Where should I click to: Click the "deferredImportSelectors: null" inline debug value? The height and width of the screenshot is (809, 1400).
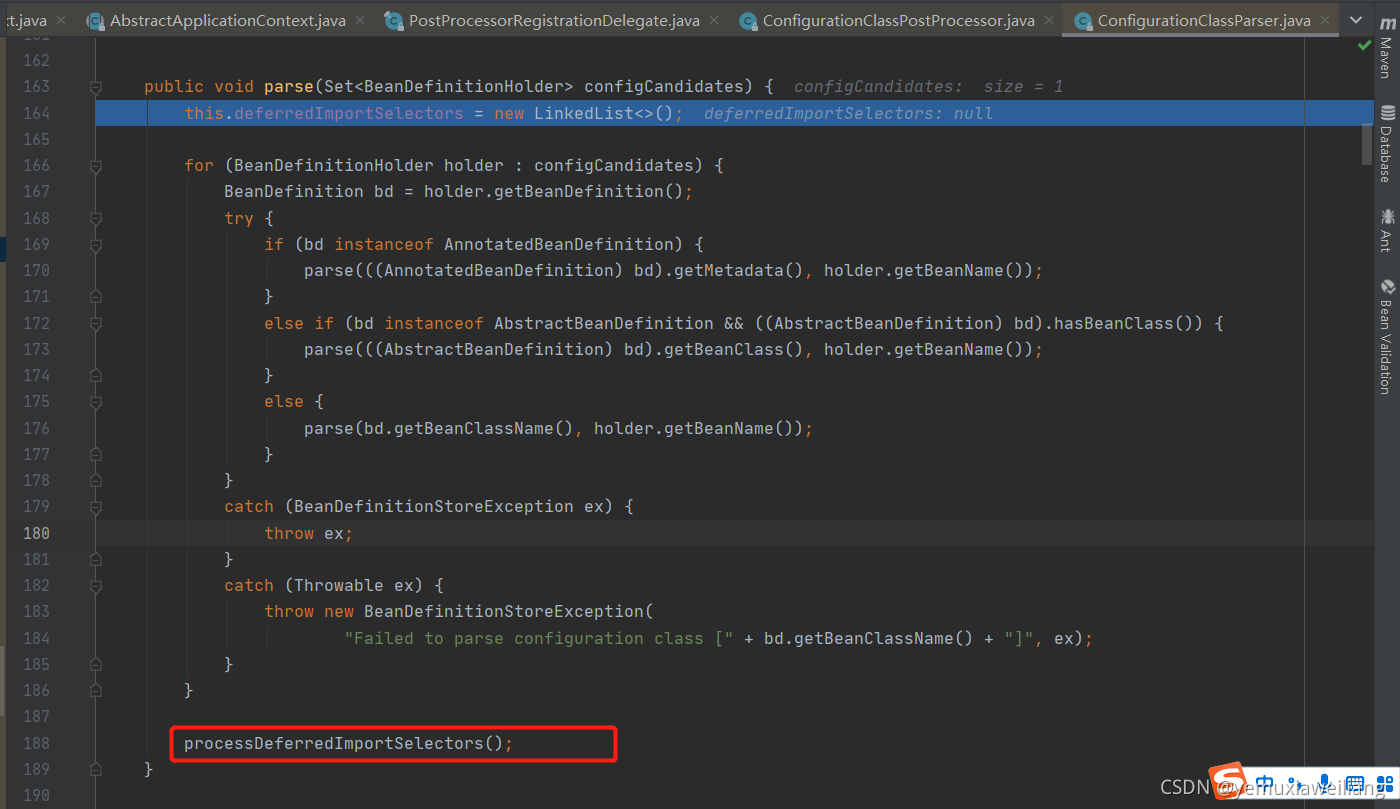click(849, 113)
